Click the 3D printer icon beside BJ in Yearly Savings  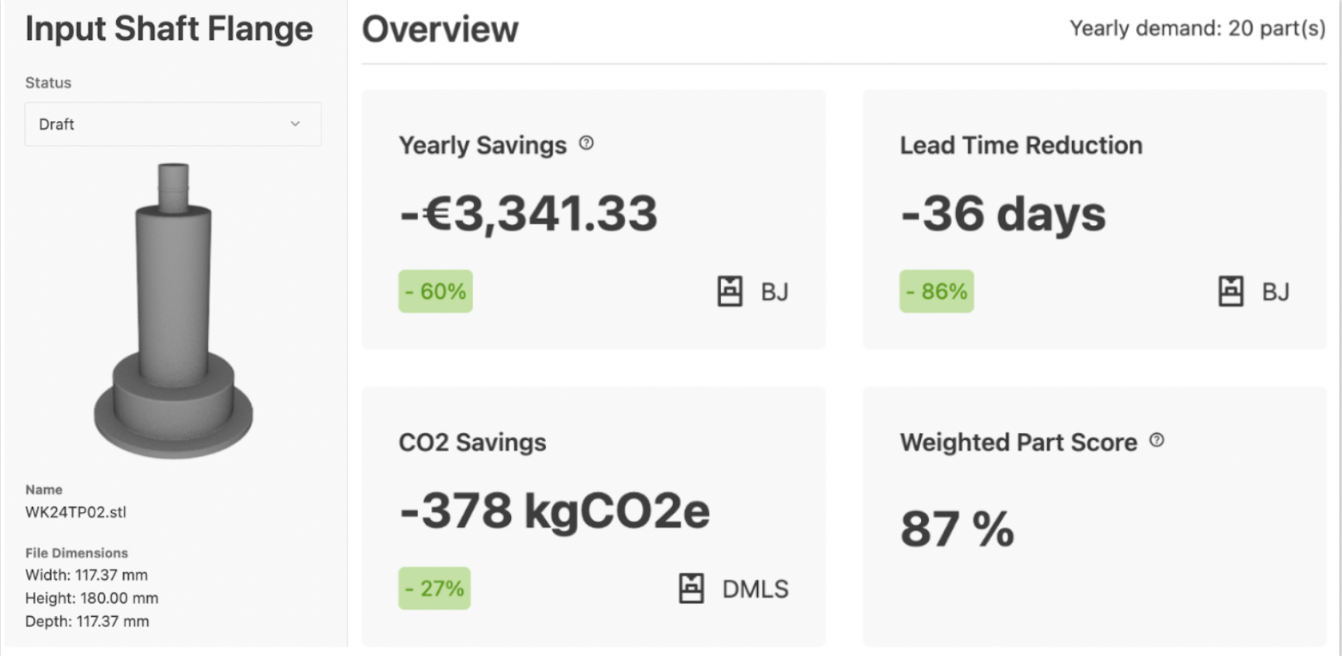click(x=731, y=291)
